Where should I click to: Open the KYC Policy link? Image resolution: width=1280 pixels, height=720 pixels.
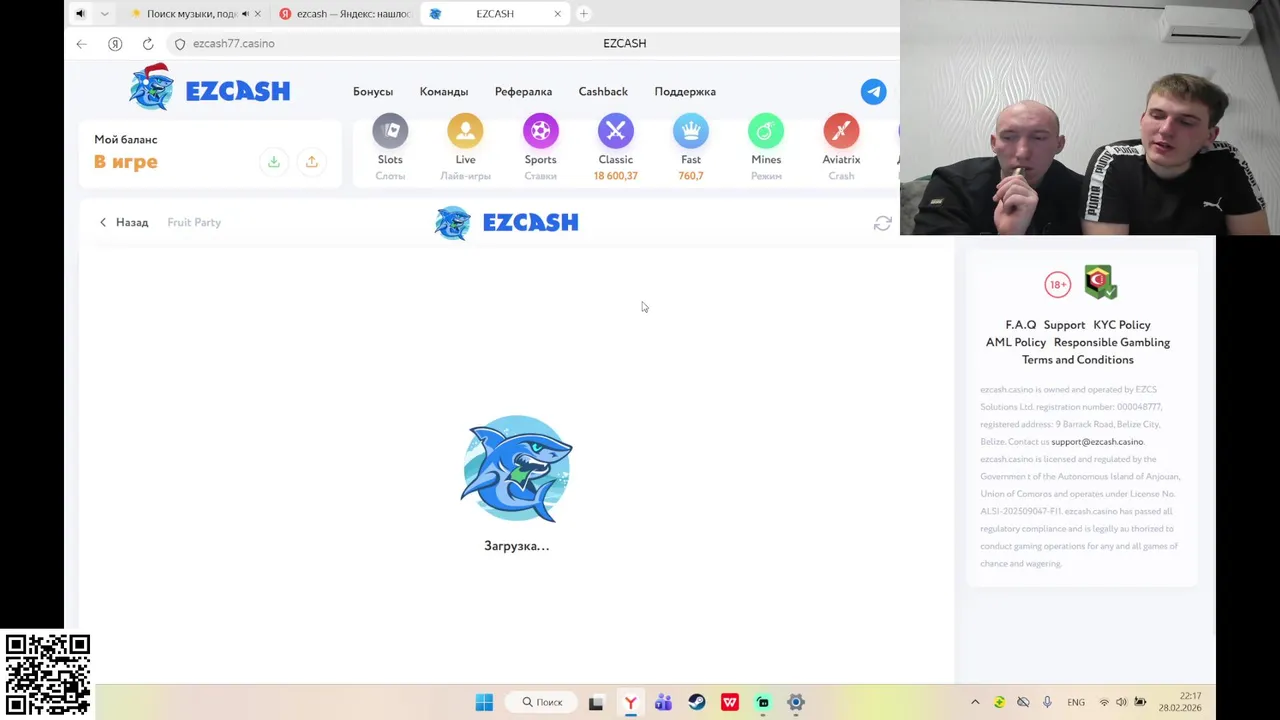coord(1122,325)
